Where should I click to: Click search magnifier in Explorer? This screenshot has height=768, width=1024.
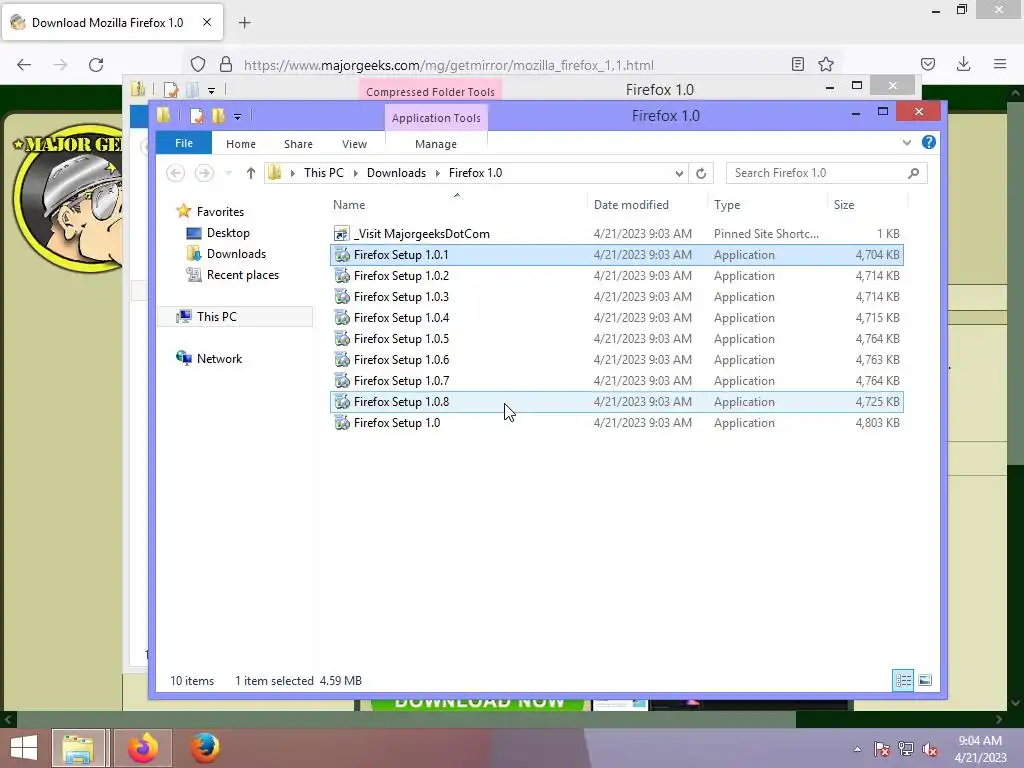click(914, 173)
